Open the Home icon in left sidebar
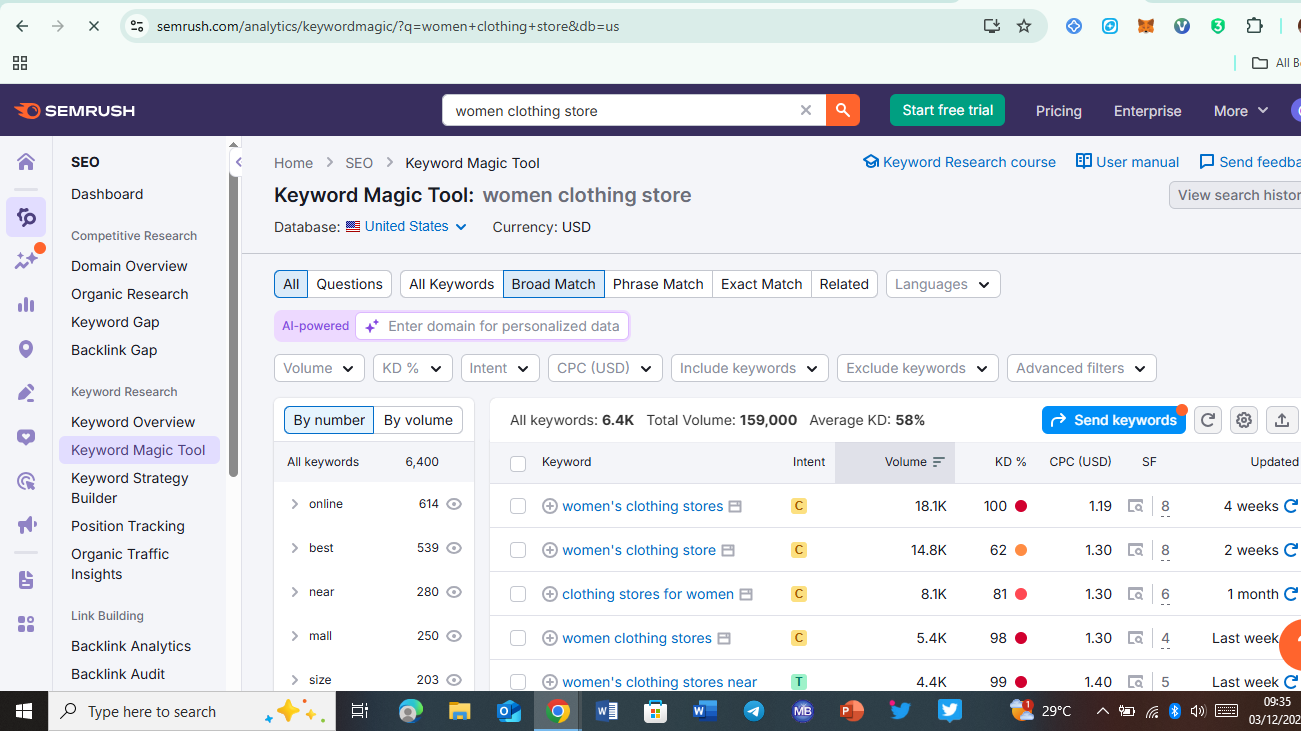This screenshot has height=731, width=1301. (x=26, y=162)
